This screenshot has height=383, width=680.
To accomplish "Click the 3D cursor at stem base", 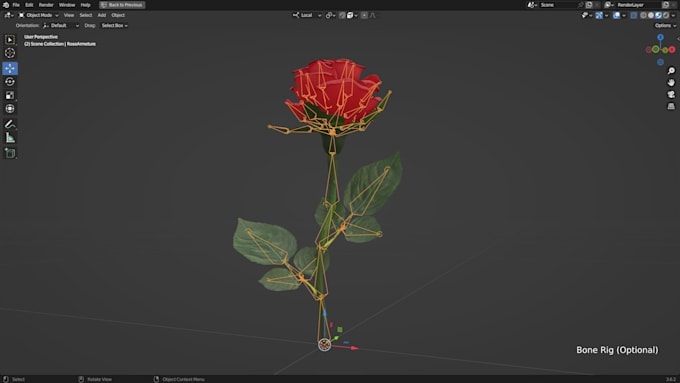I will (x=324, y=345).
